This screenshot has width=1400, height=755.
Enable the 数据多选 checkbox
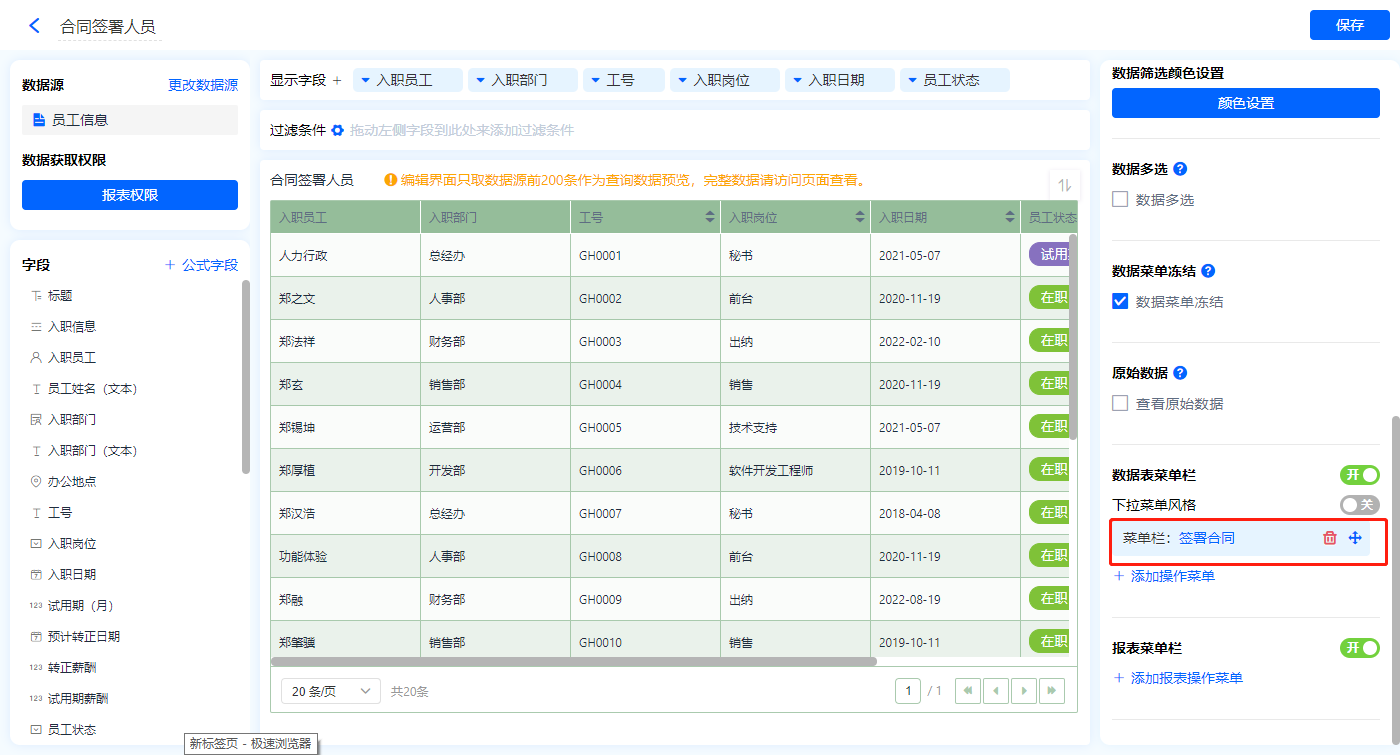click(1120, 200)
